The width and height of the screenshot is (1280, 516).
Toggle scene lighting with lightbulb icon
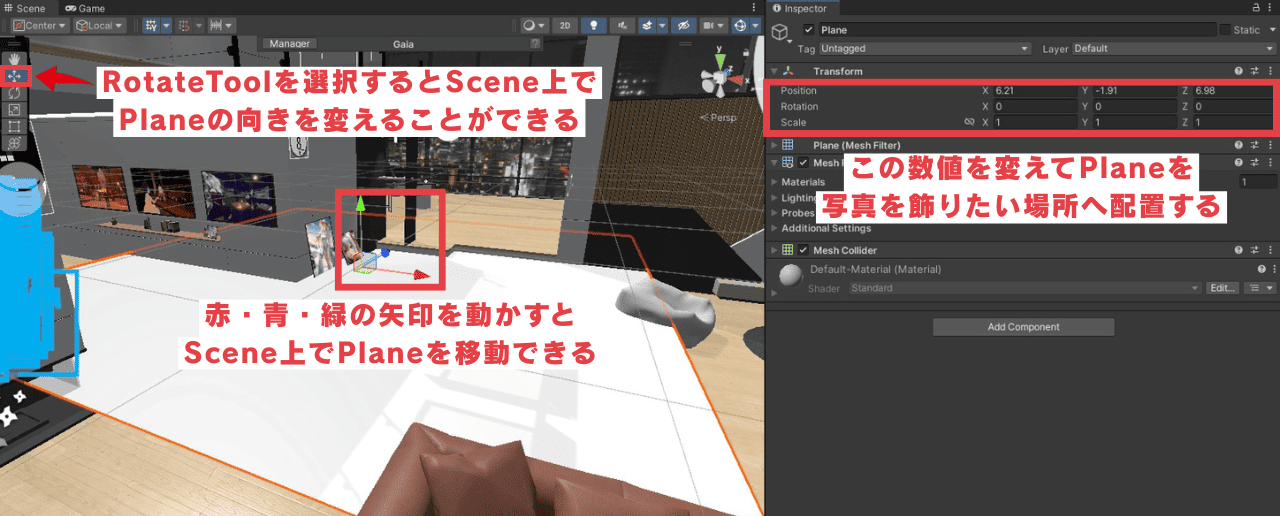(x=595, y=25)
